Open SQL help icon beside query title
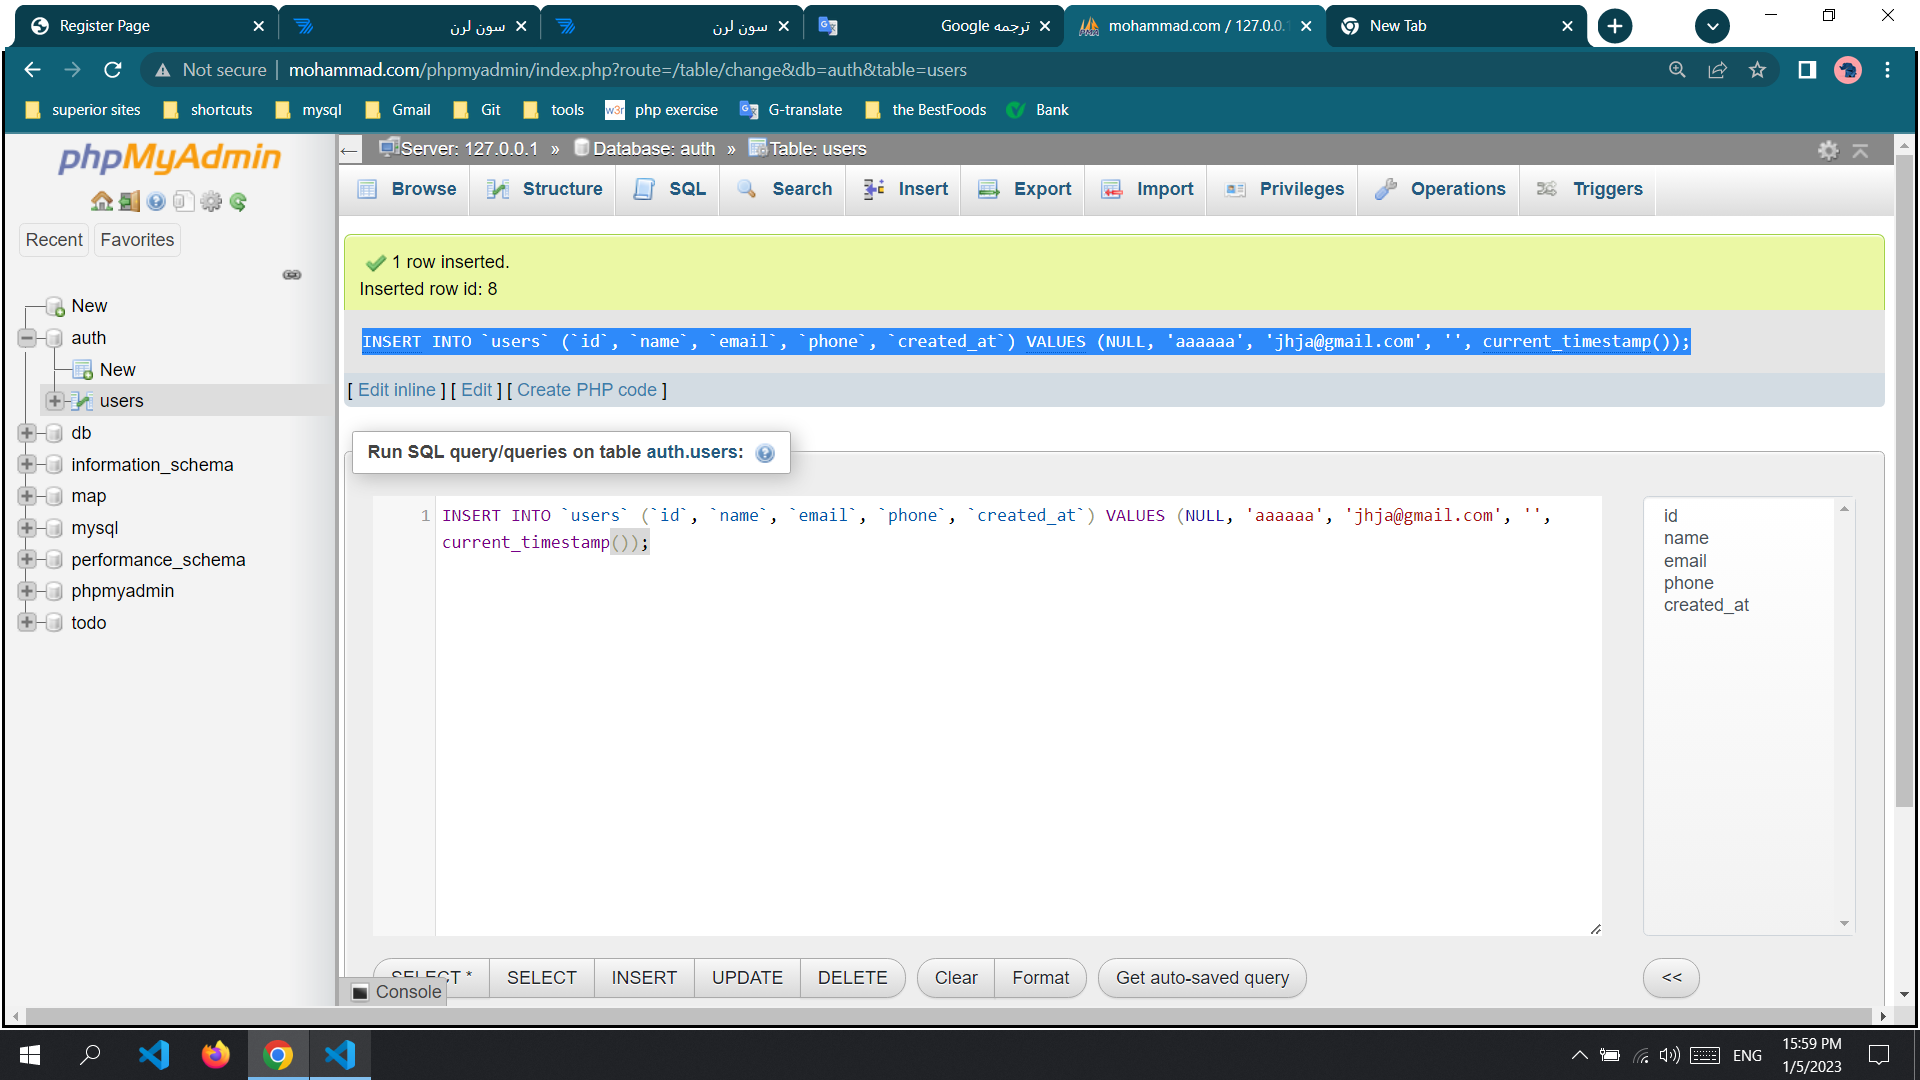Screen dimensions: 1920x1080 [x=765, y=453]
